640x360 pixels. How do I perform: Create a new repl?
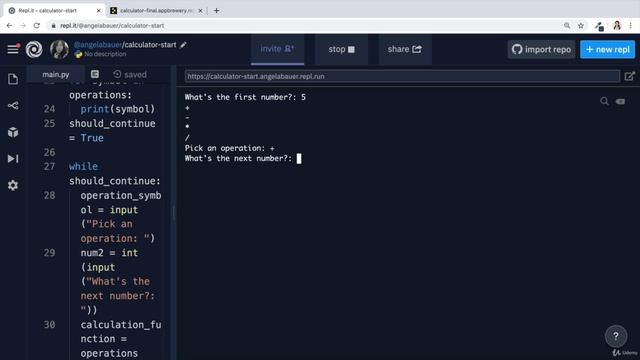click(607, 49)
